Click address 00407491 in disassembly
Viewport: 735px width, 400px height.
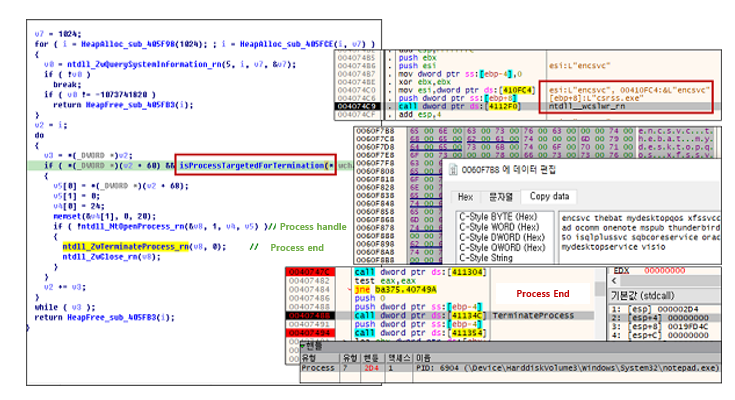pos(310,324)
